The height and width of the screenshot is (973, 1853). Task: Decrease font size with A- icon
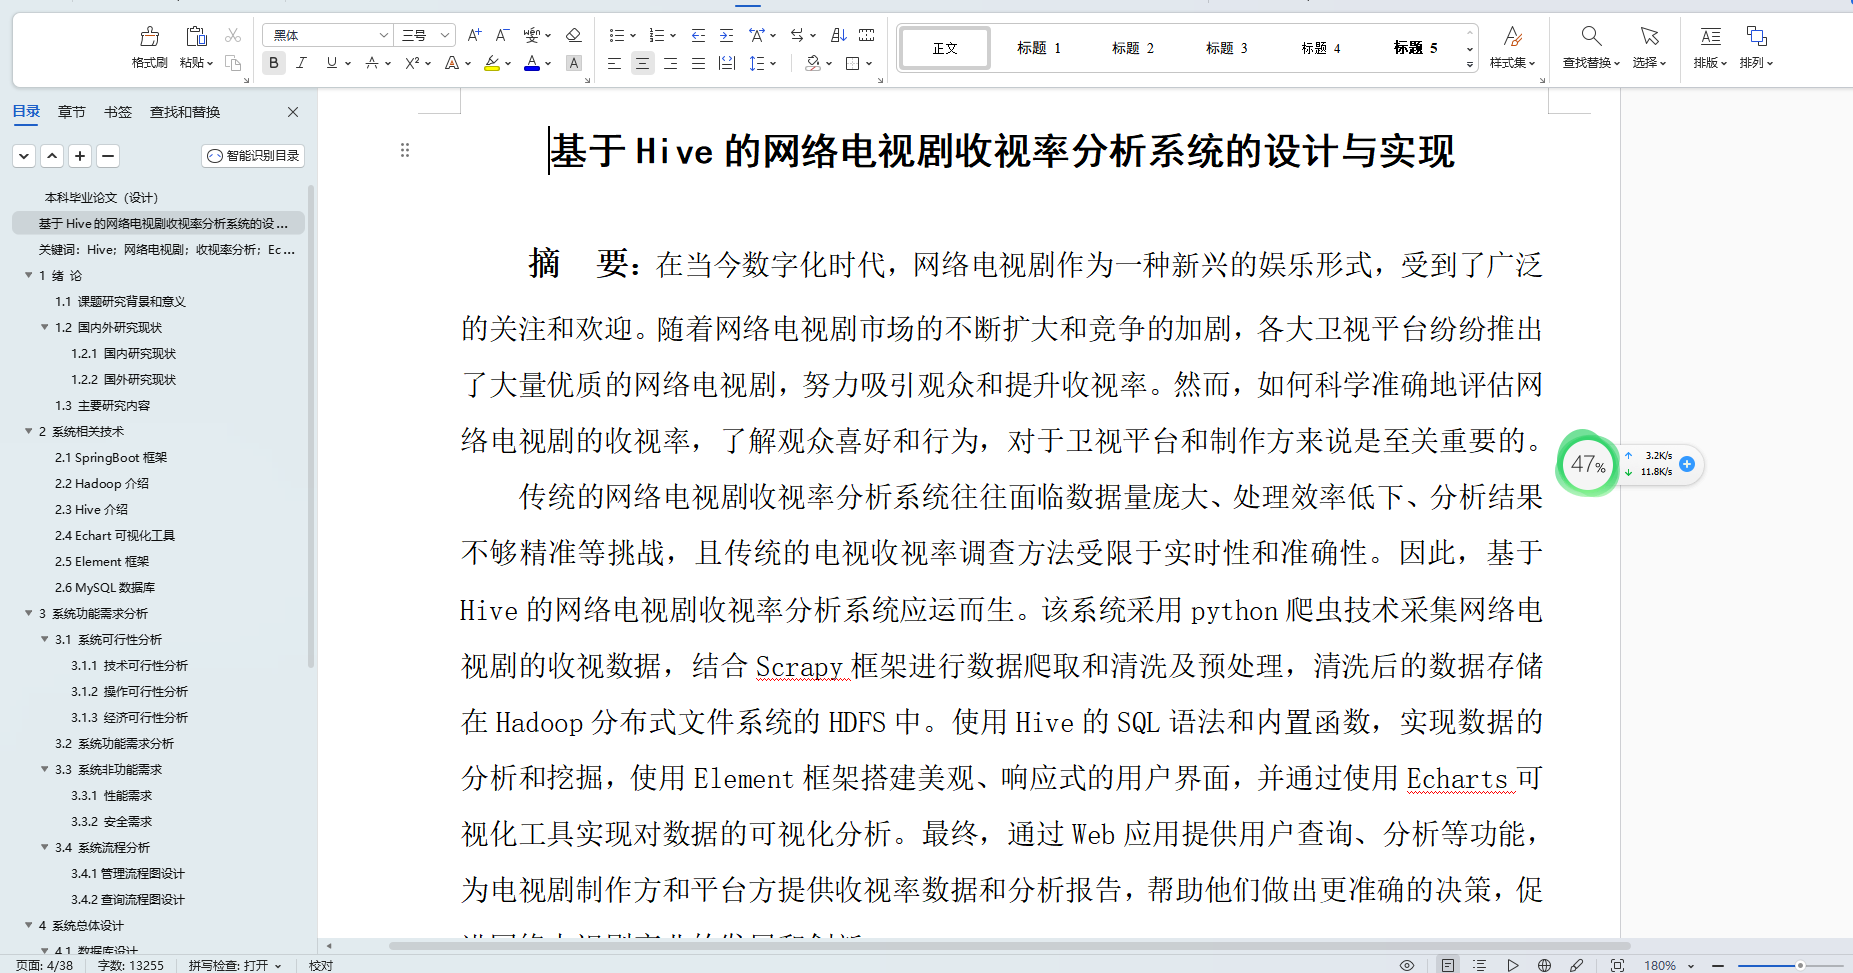tap(503, 35)
